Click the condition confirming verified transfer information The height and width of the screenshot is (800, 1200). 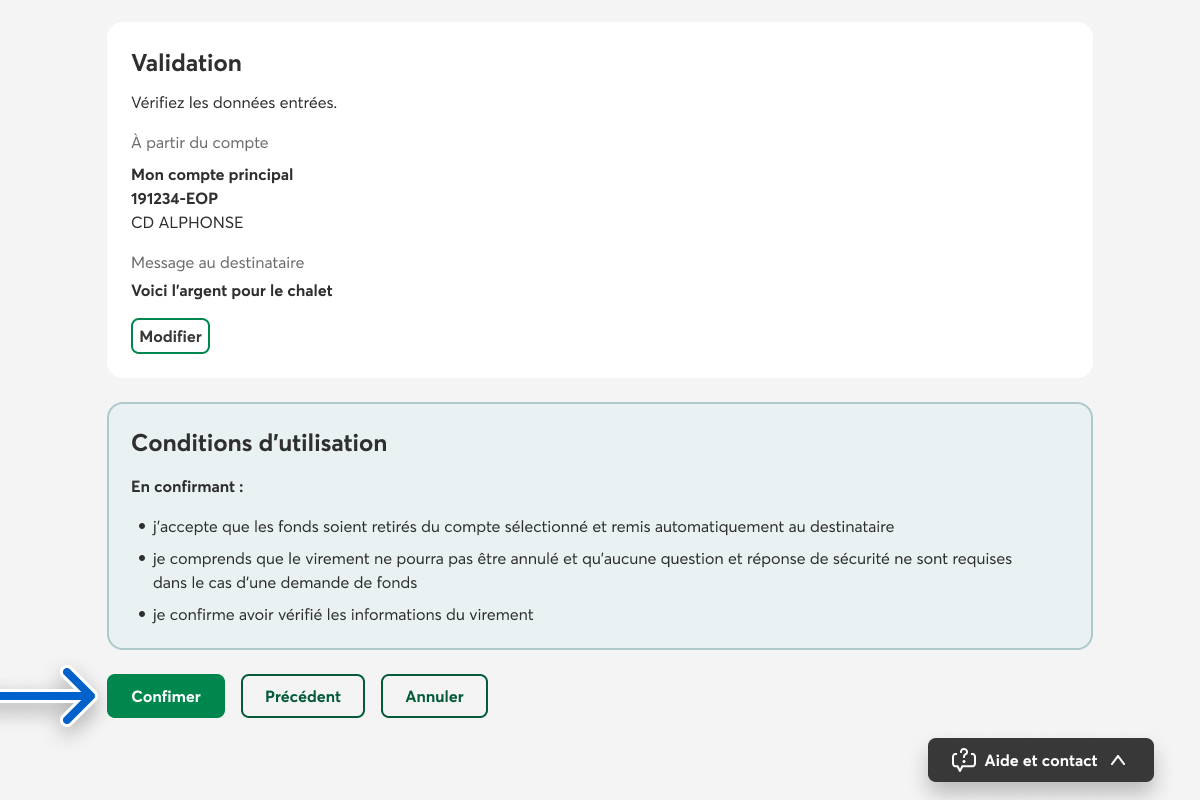coord(343,615)
